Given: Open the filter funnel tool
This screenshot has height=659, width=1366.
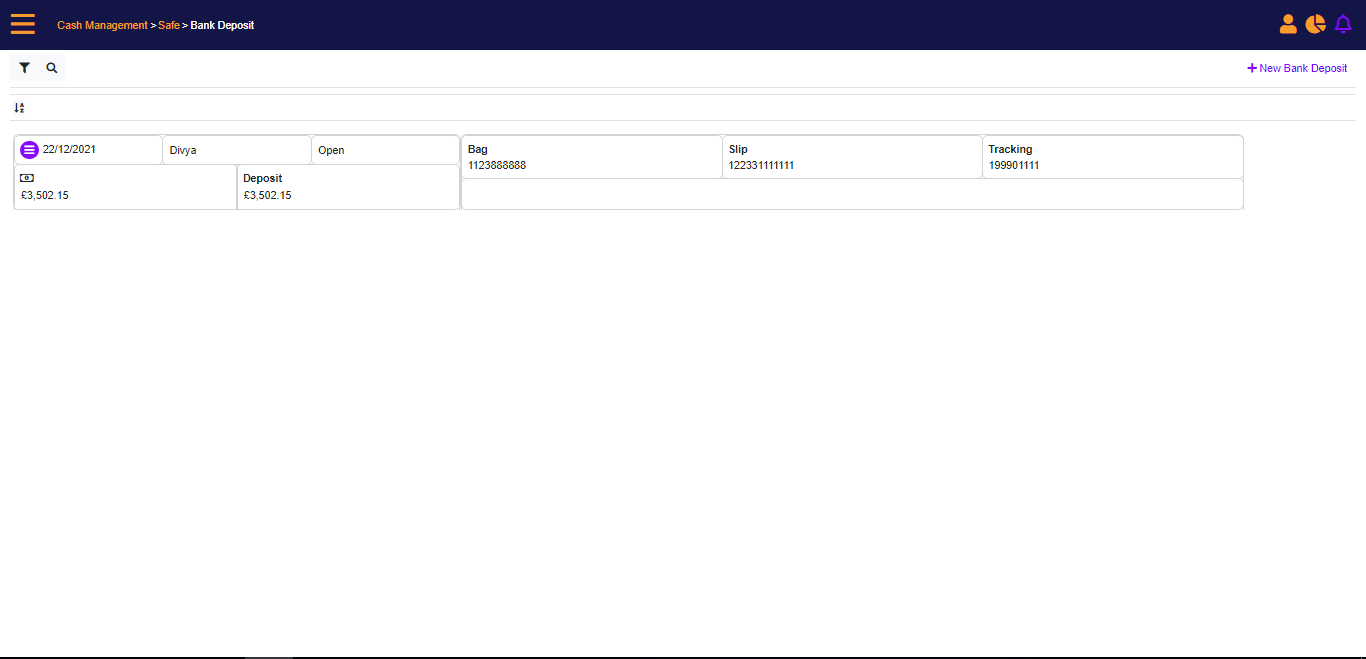Looking at the screenshot, I should [x=25, y=68].
